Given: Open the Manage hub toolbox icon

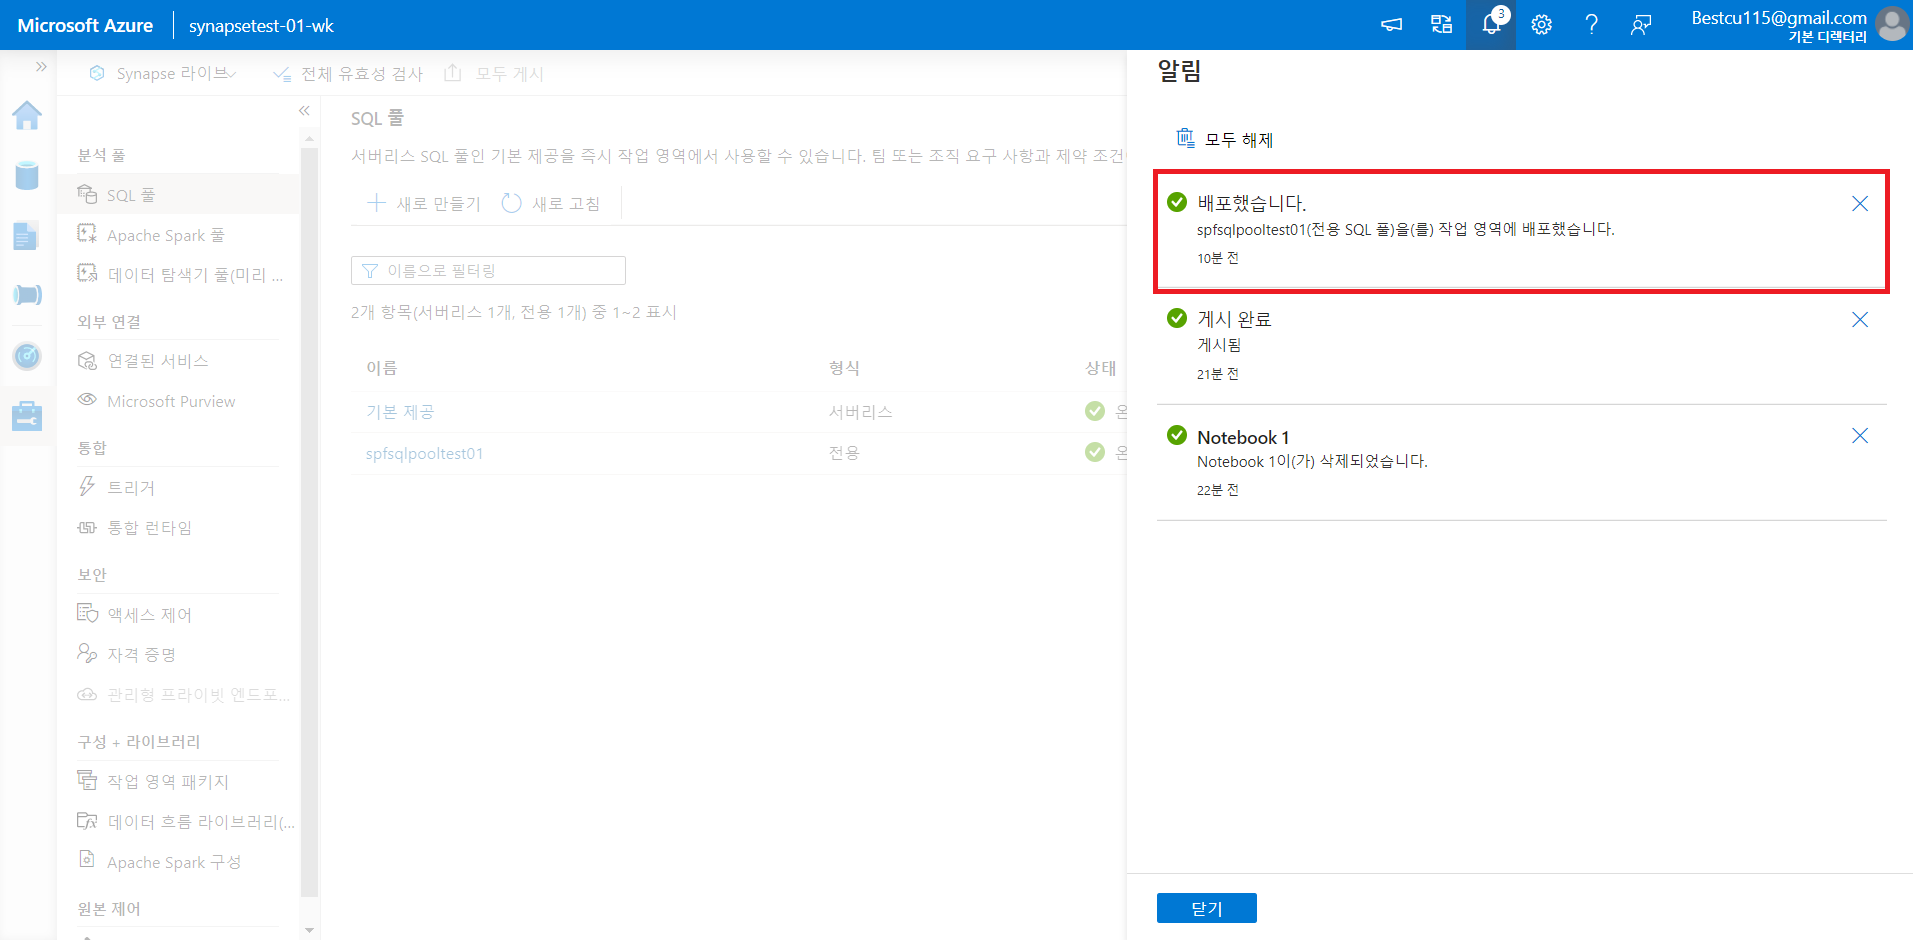Looking at the screenshot, I should click(27, 415).
